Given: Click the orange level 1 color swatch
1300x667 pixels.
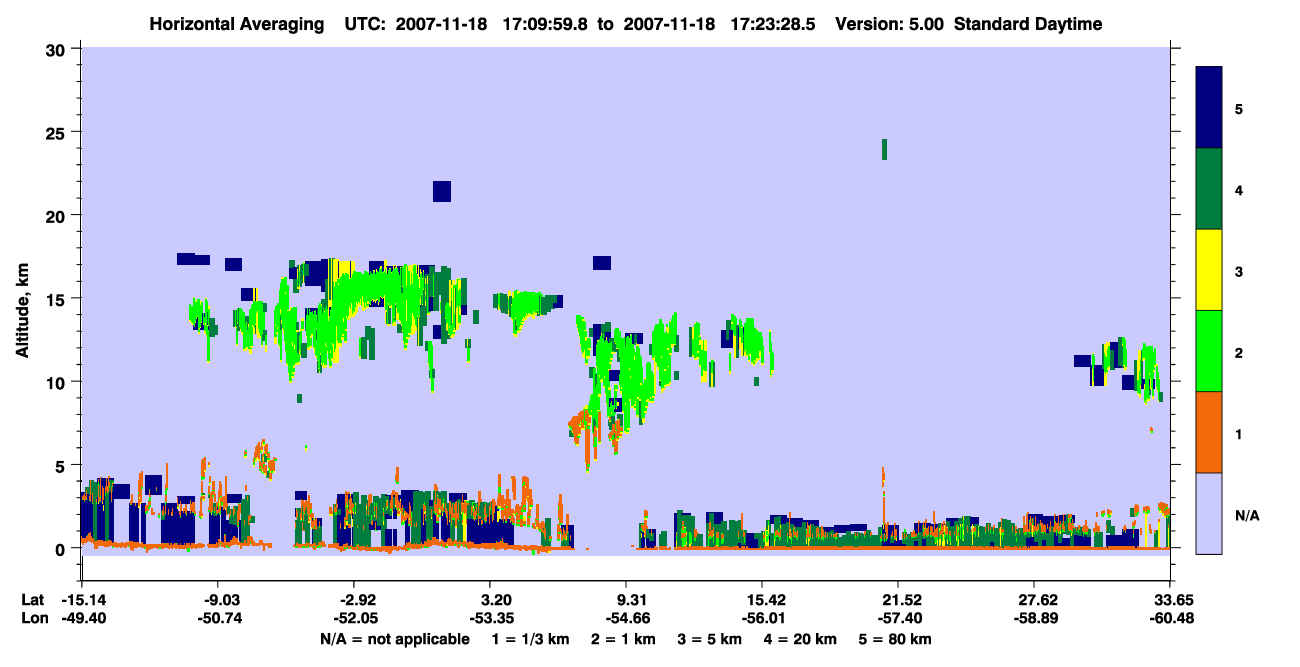Looking at the screenshot, I should pyautogui.click(x=1209, y=432).
